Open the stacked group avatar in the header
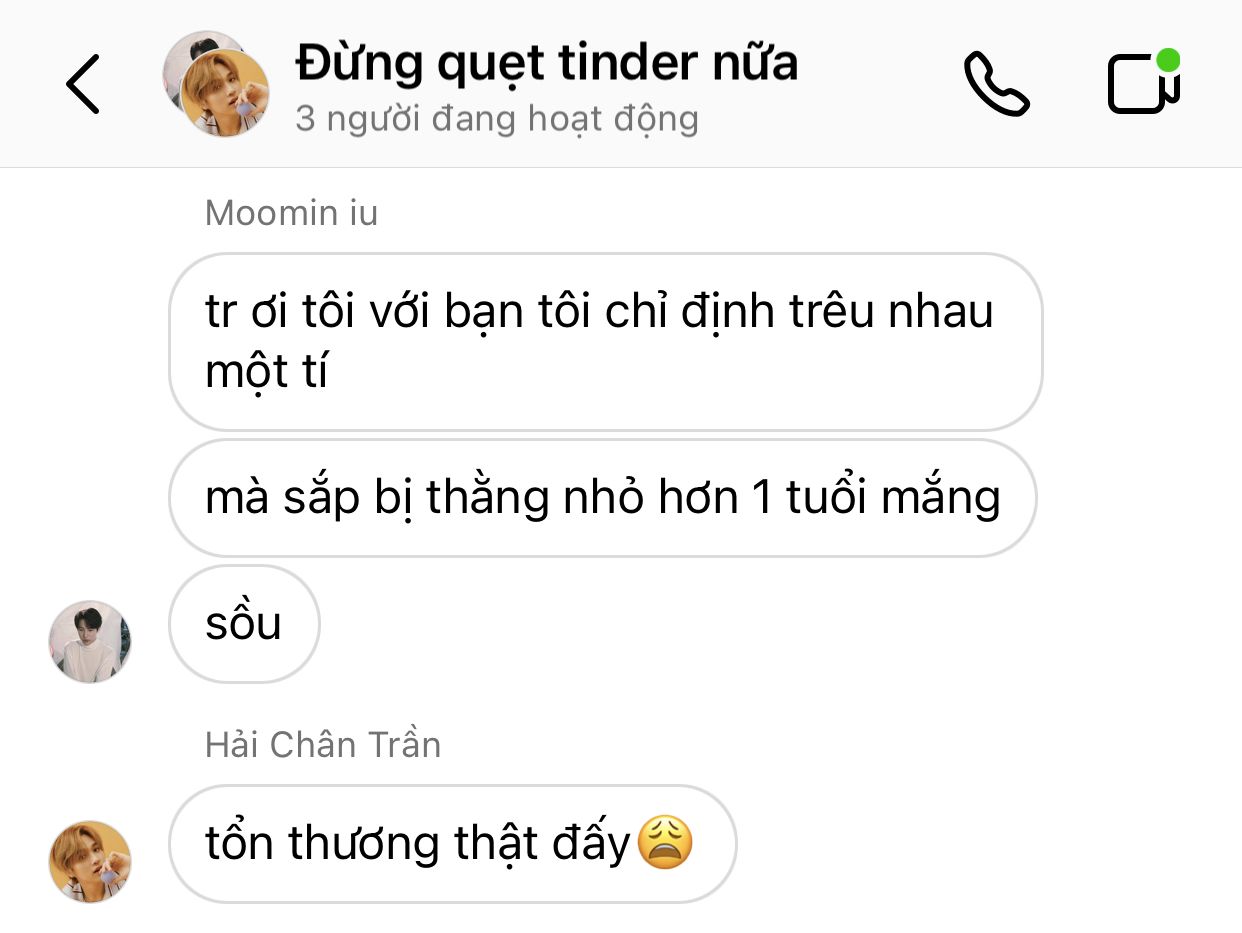The height and width of the screenshot is (933, 1242). coord(216,84)
